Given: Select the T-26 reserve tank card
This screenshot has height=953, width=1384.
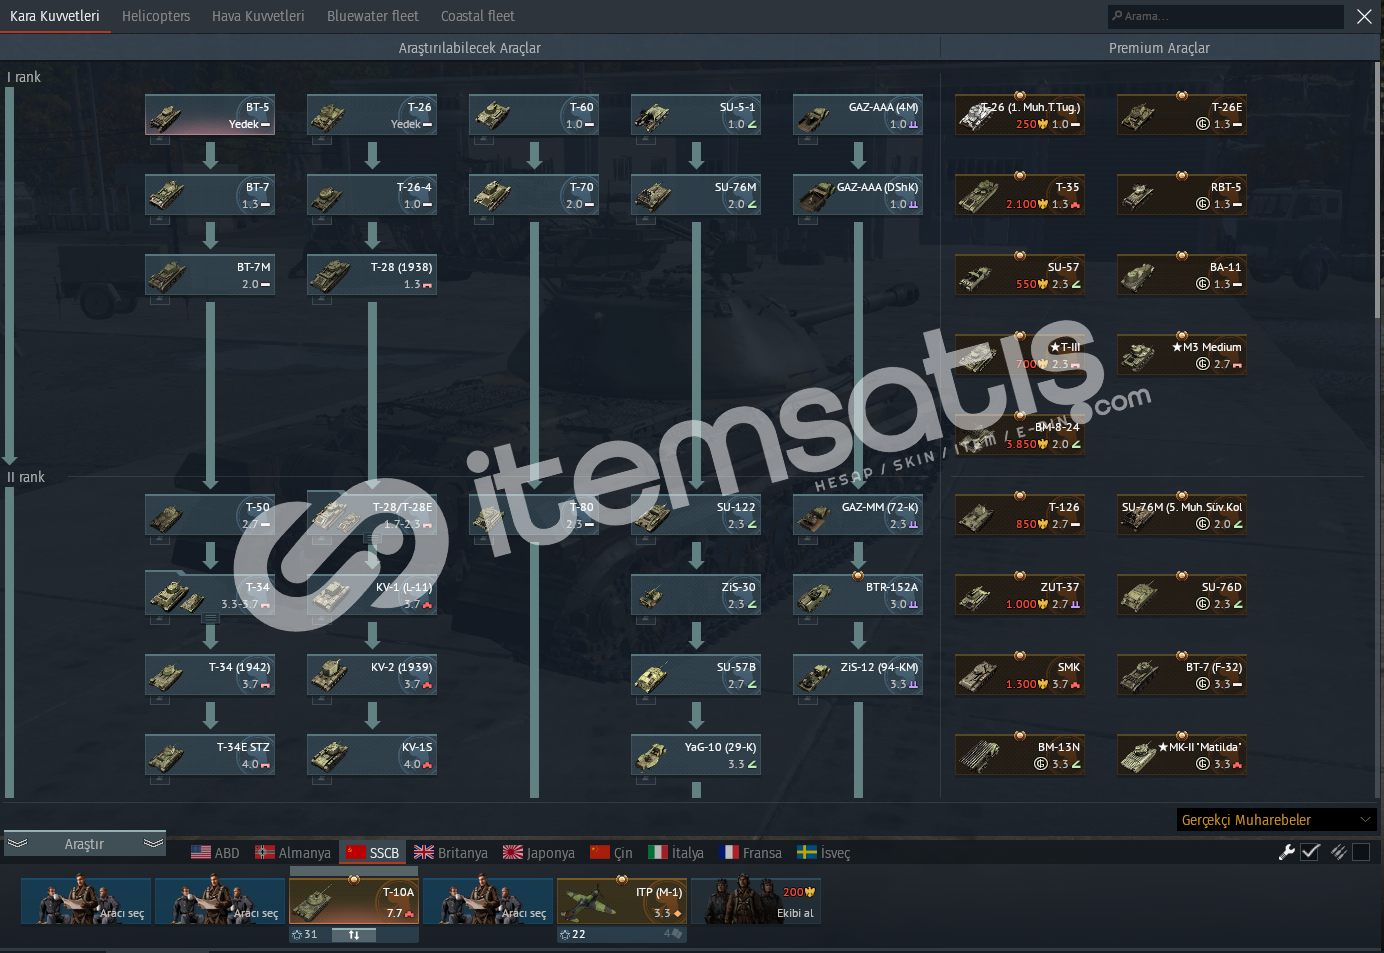Looking at the screenshot, I should coord(371,115).
